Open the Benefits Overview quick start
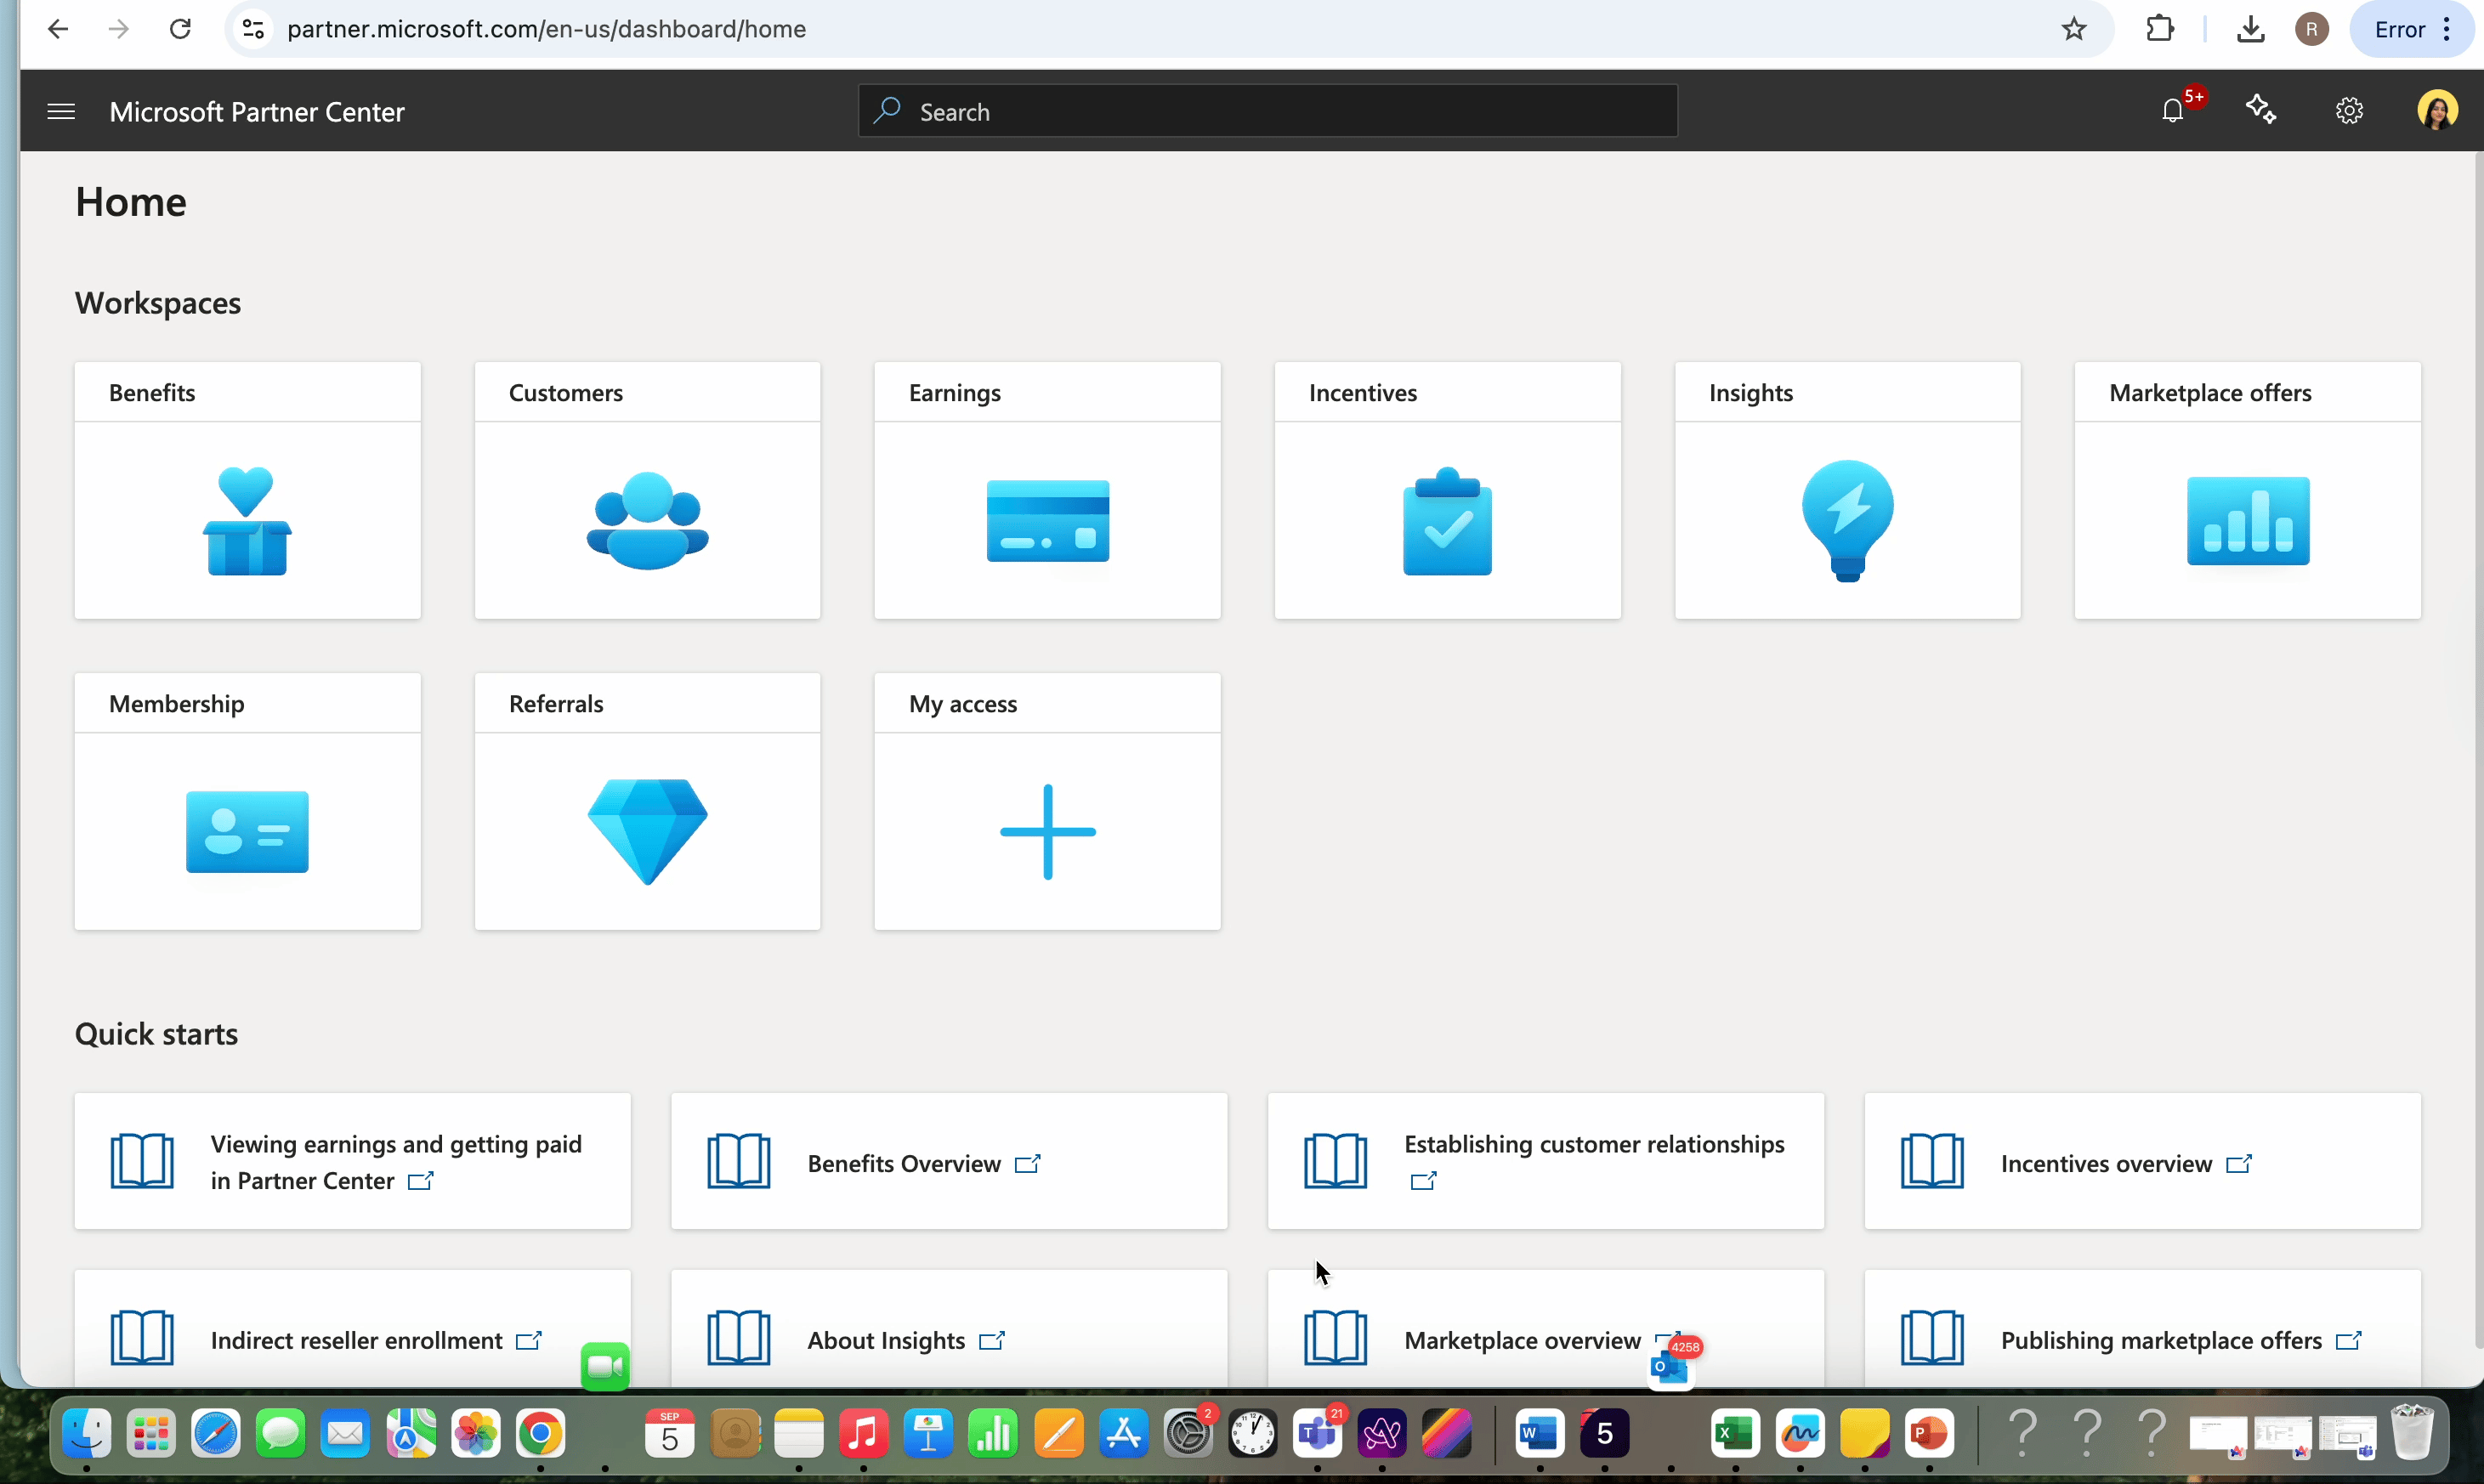This screenshot has width=2484, height=1484. tap(949, 1161)
